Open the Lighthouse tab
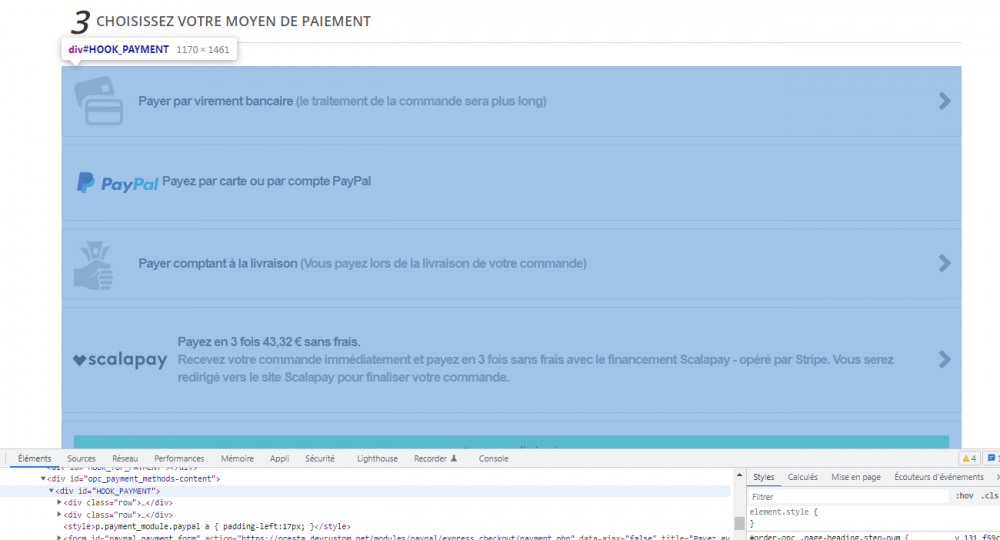This screenshot has width=1000, height=540. [377, 458]
